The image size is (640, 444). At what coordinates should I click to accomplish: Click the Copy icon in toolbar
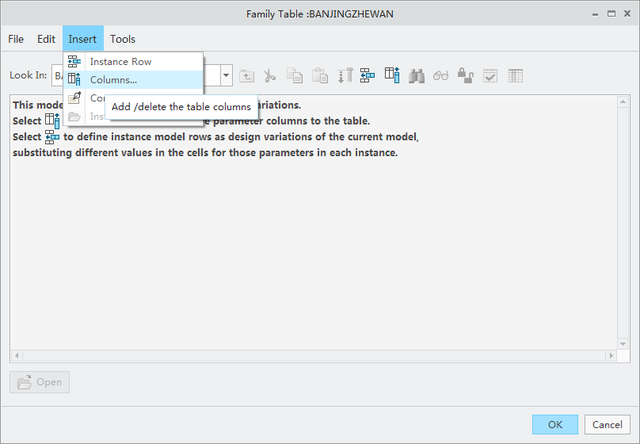coord(295,76)
